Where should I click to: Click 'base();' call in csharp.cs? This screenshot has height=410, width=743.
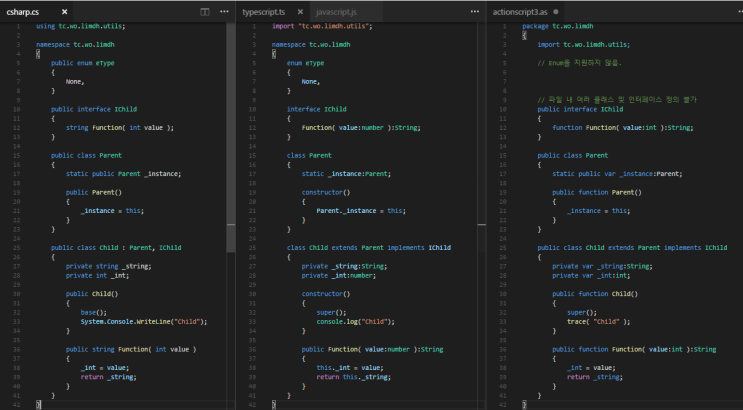[93, 312]
